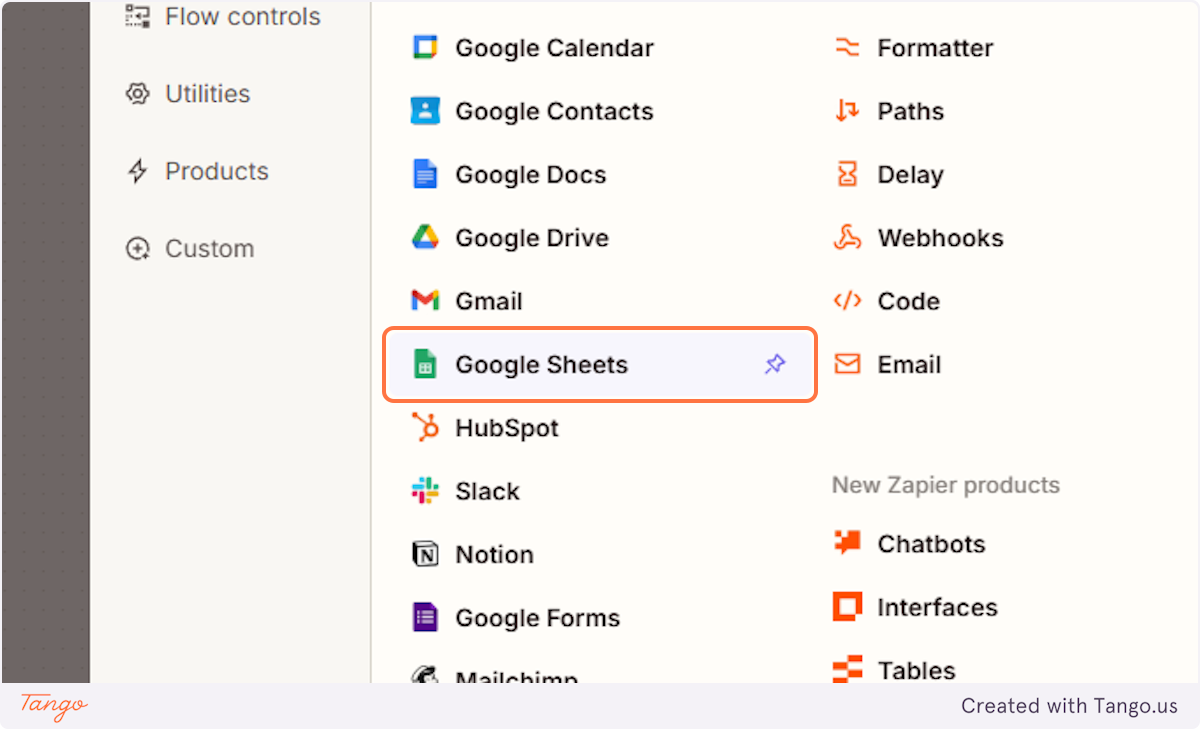Click the Interfaces icon
Image resolution: width=1200 pixels, height=729 pixels.
(847, 607)
